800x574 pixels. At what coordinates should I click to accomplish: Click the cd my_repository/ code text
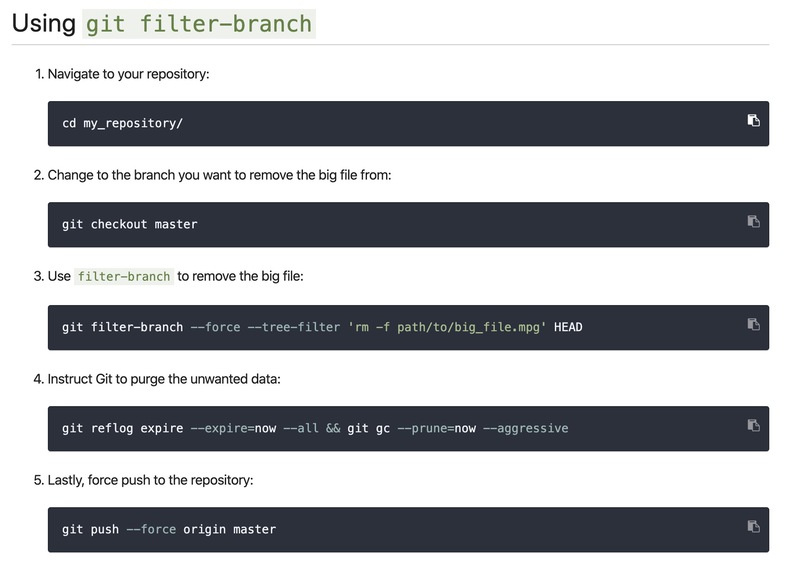(x=122, y=123)
